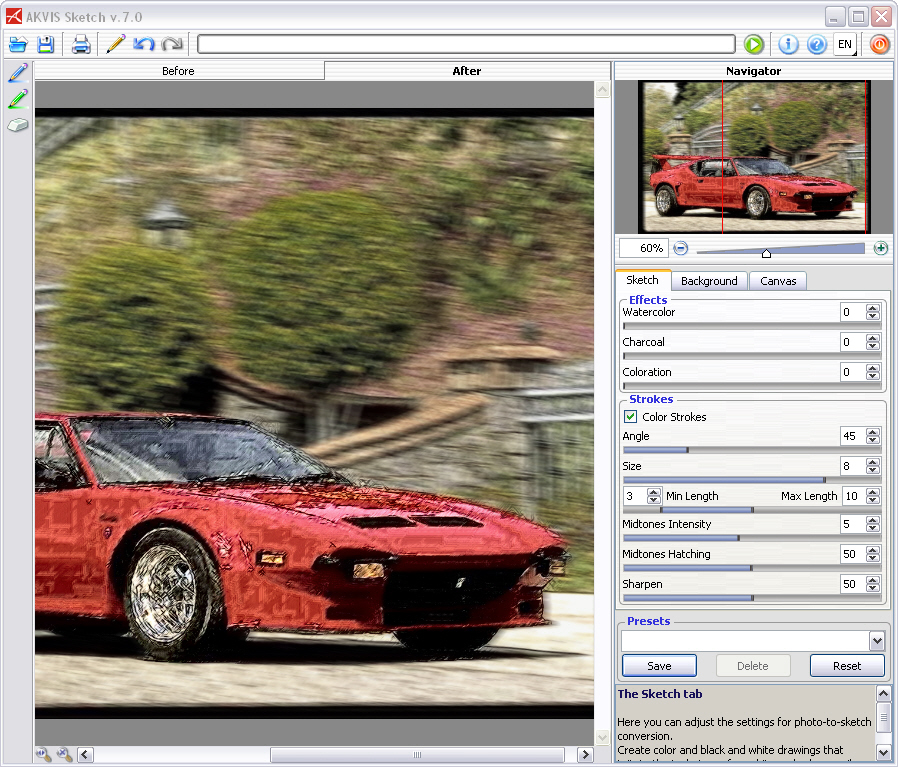The image size is (898, 767).
Task: Click the Save floppy disk icon
Action: pyautogui.click(x=46, y=44)
